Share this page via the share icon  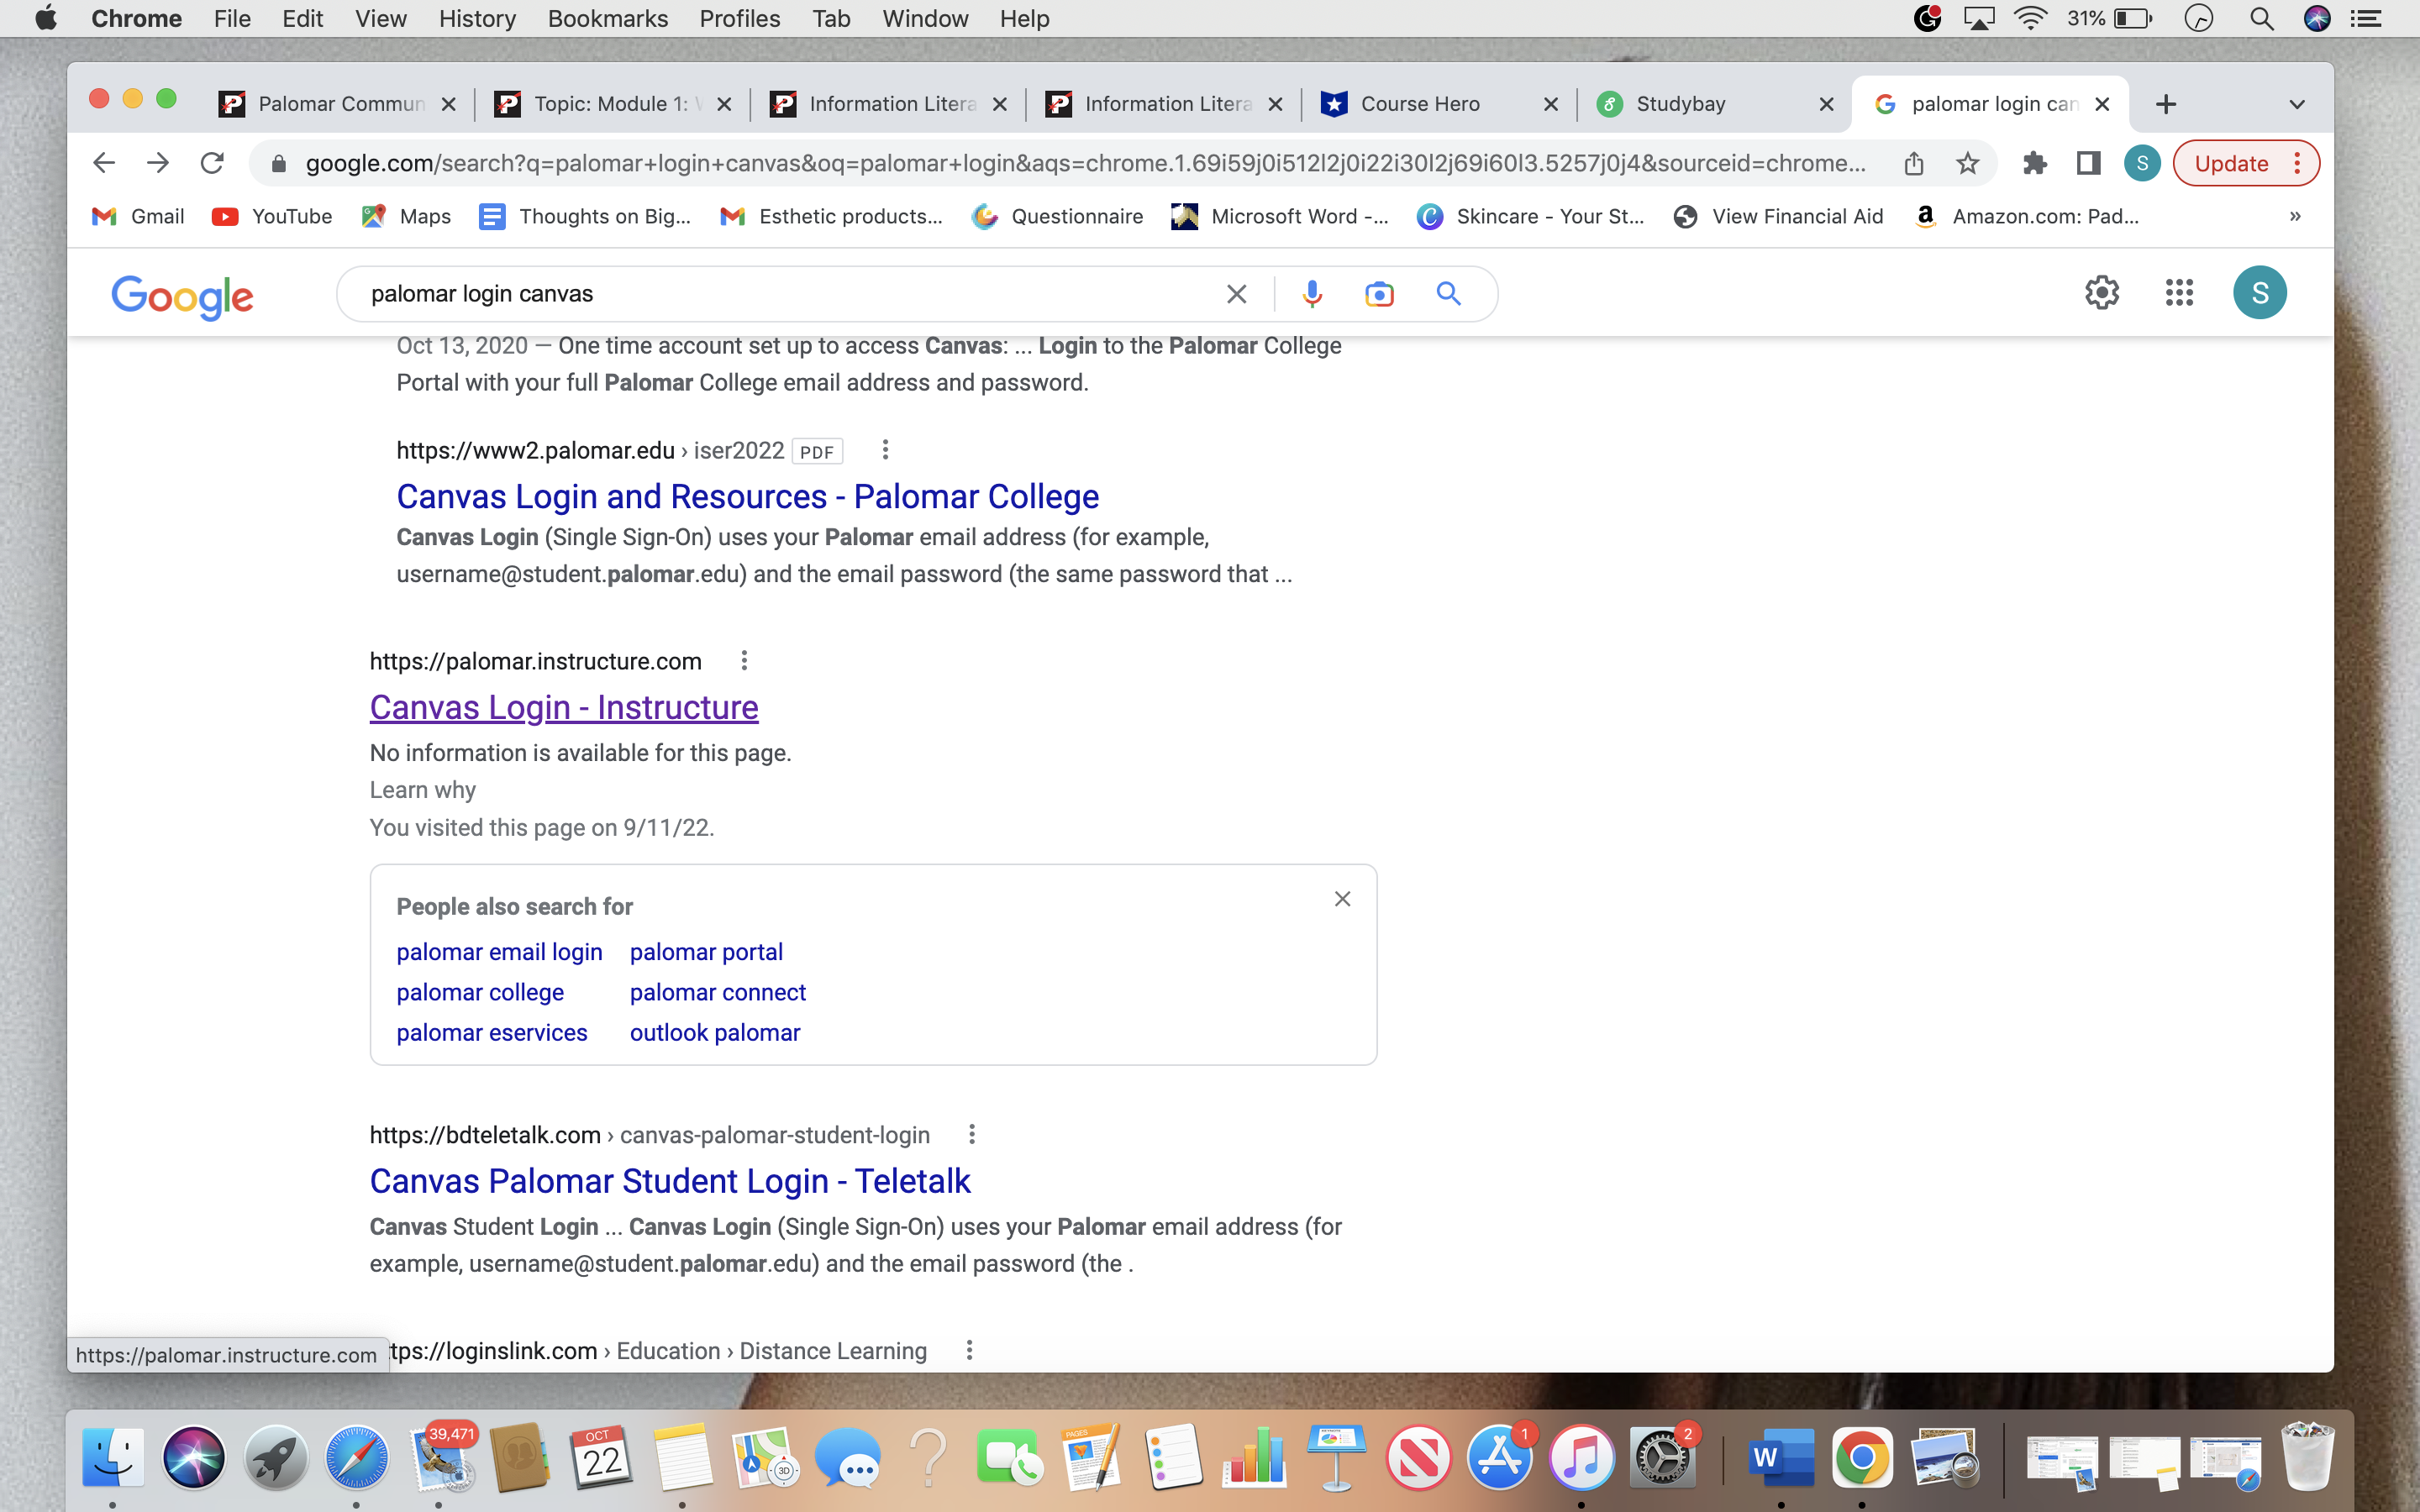(x=1913, y=163)
